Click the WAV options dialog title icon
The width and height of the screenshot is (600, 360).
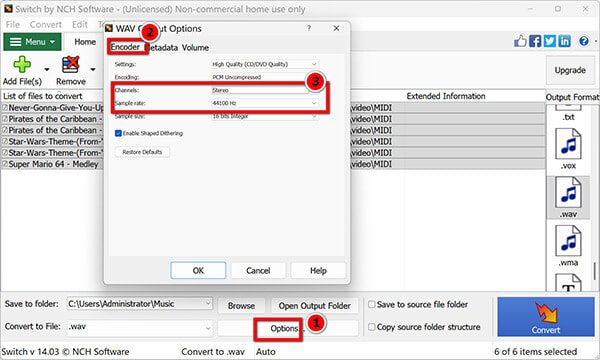click(109, 28)
